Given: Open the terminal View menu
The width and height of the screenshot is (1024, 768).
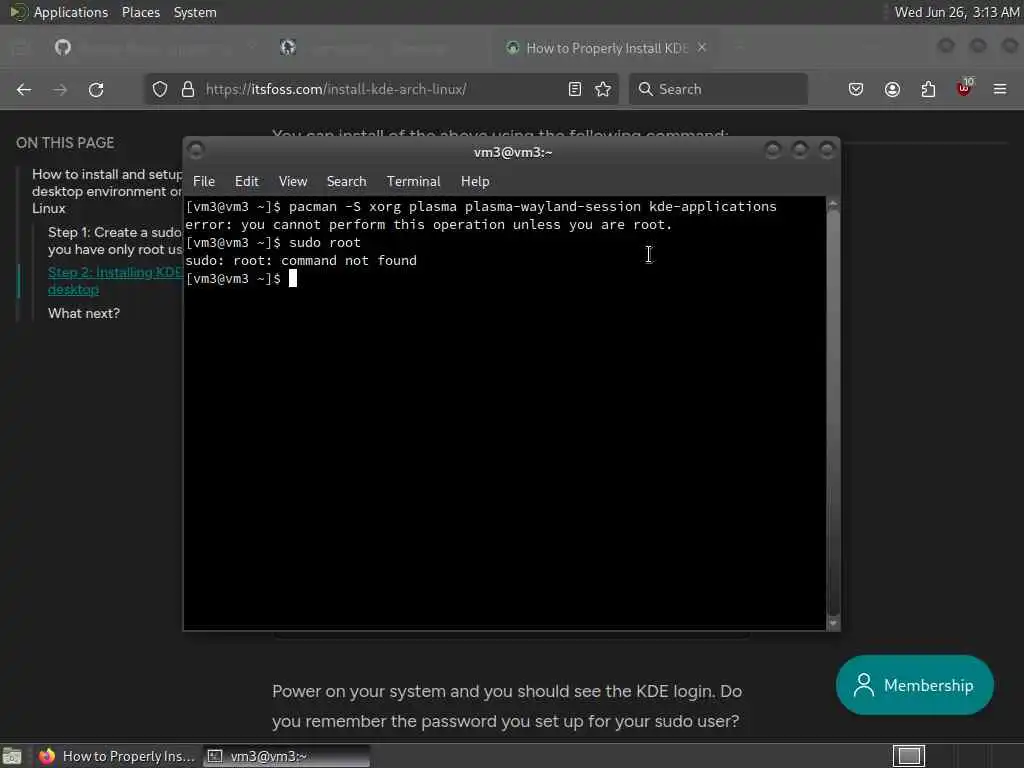Looking at the screenshot, I should [x=293, y=182].
